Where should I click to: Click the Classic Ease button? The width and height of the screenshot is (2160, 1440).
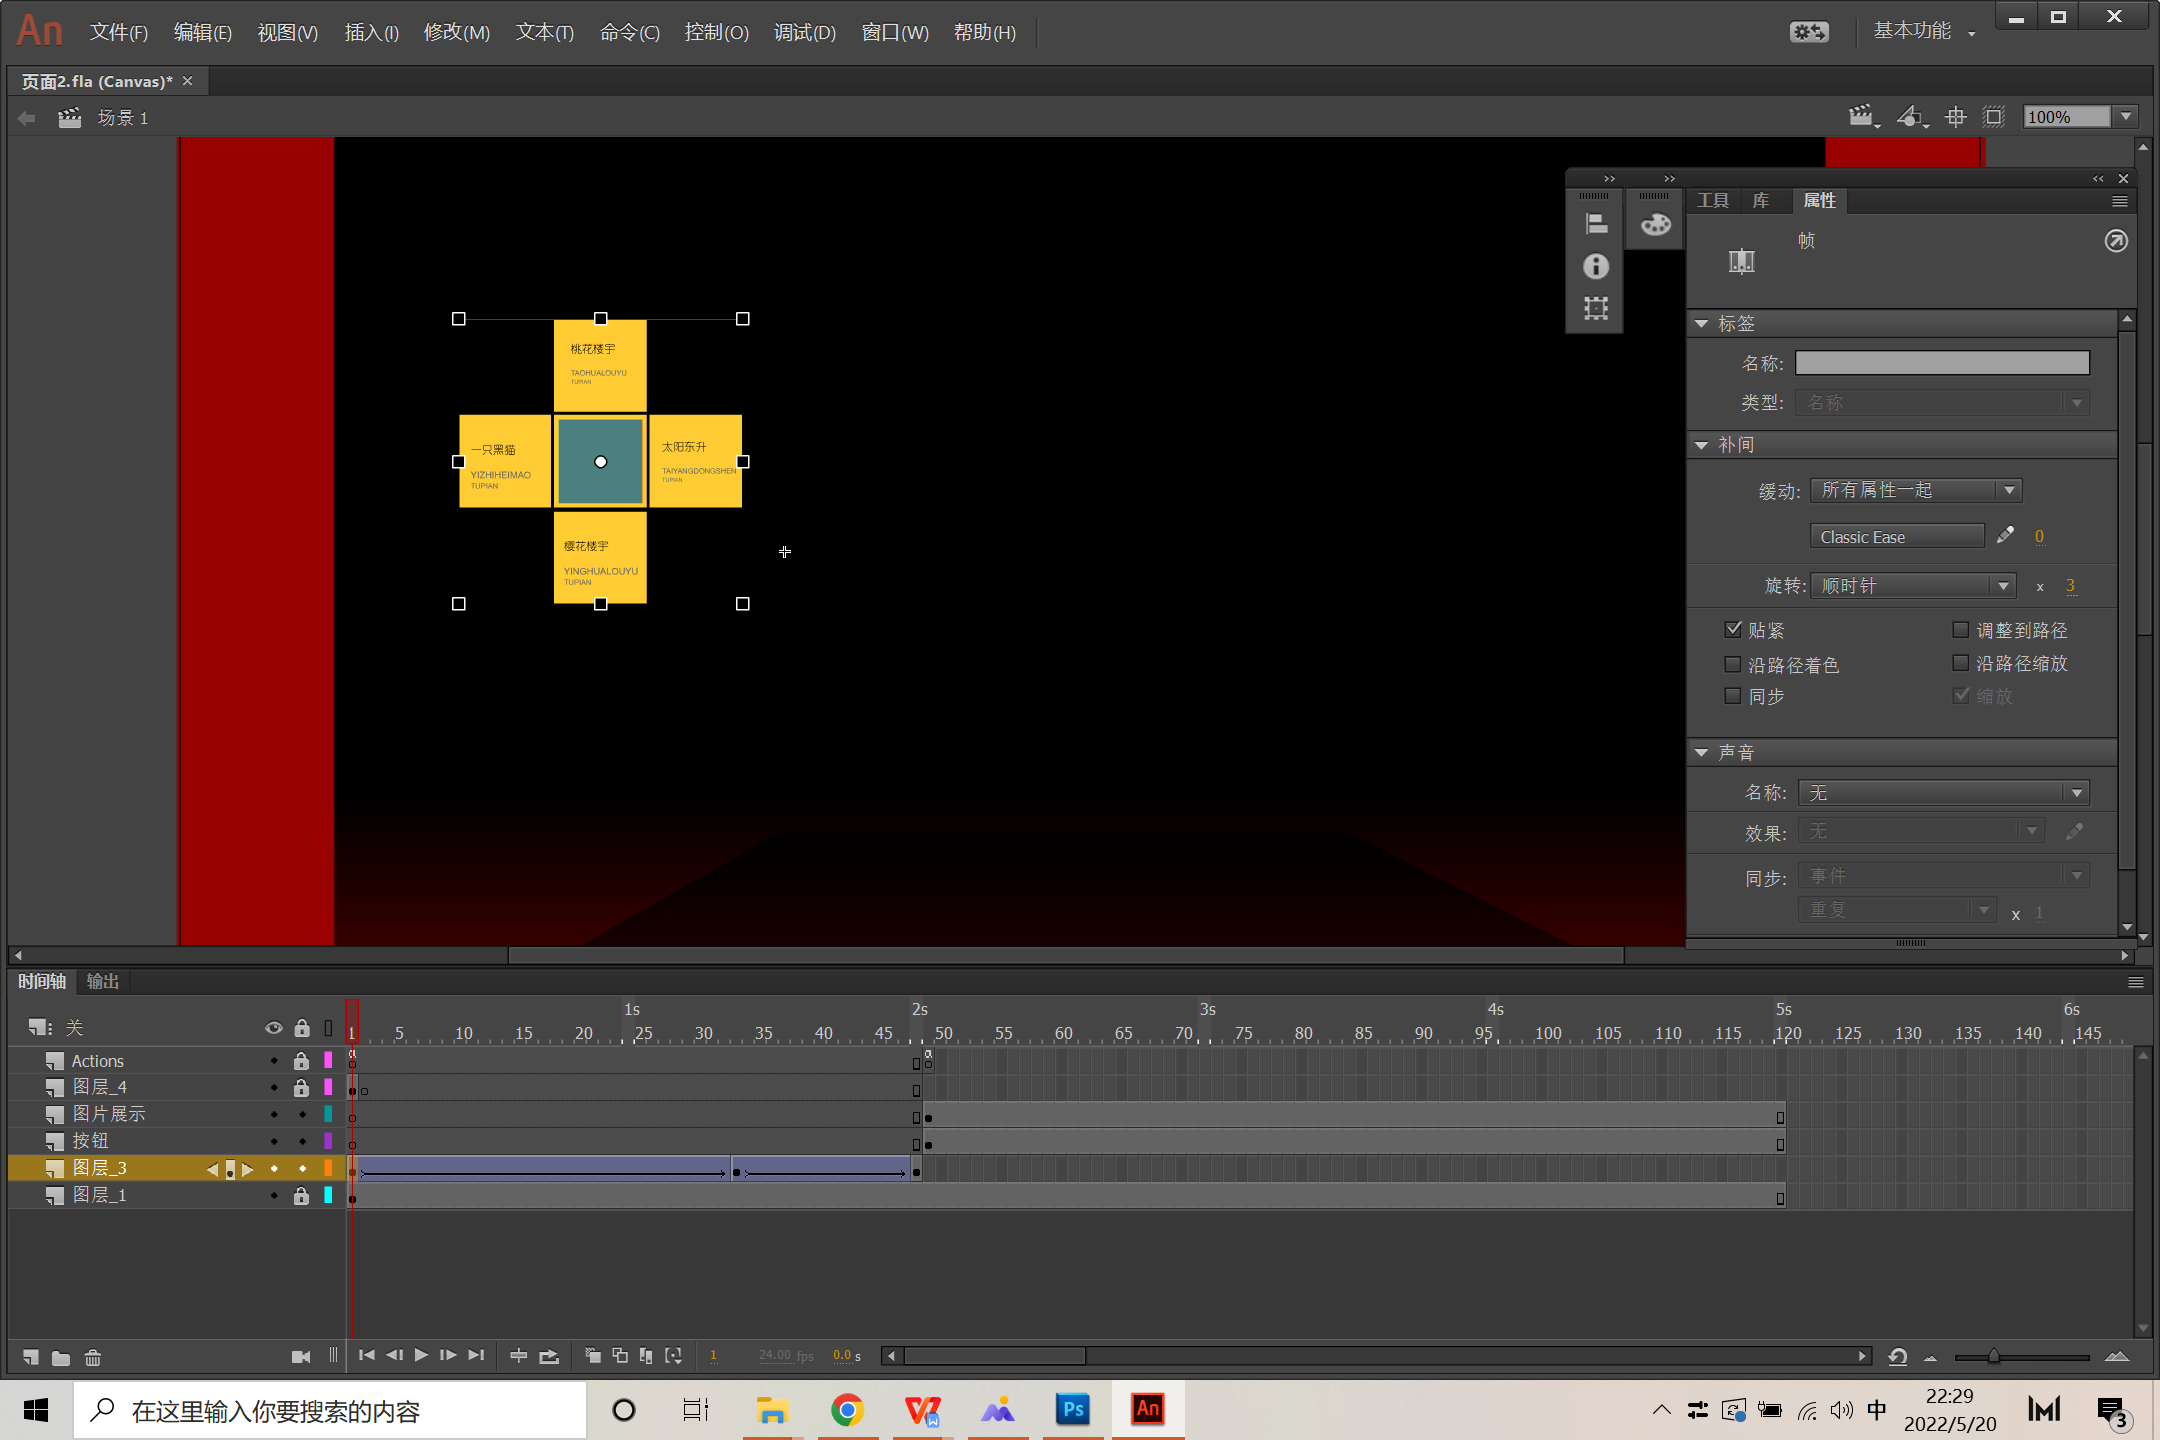click(1896, 537)
